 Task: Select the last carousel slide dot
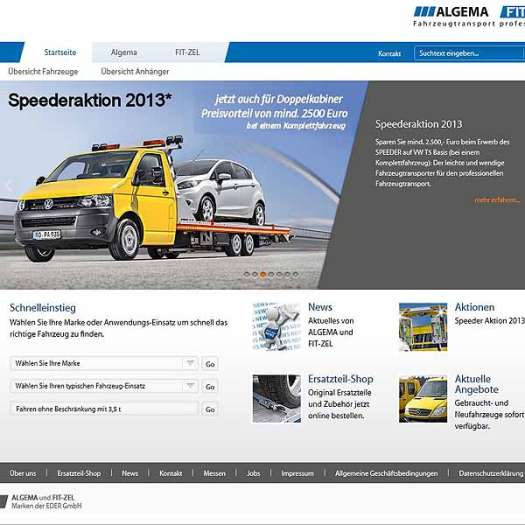coord(296,274)
